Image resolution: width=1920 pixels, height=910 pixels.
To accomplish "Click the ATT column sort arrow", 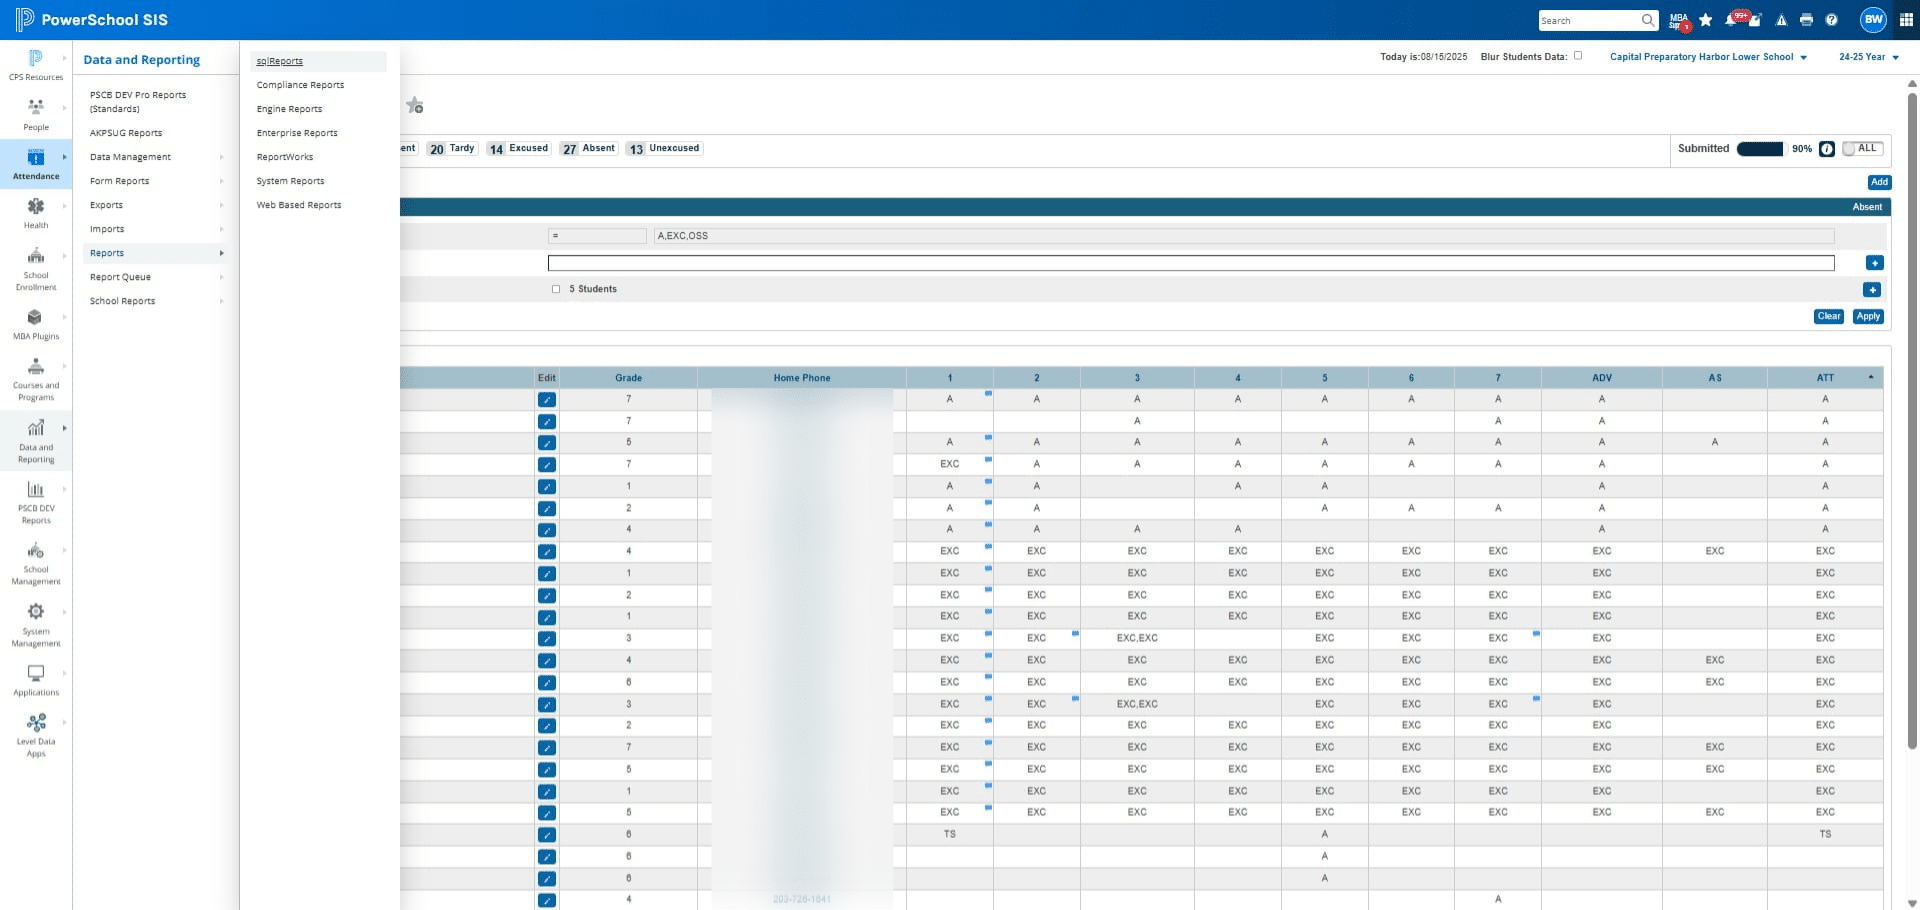I will (x=1871, y=377).
